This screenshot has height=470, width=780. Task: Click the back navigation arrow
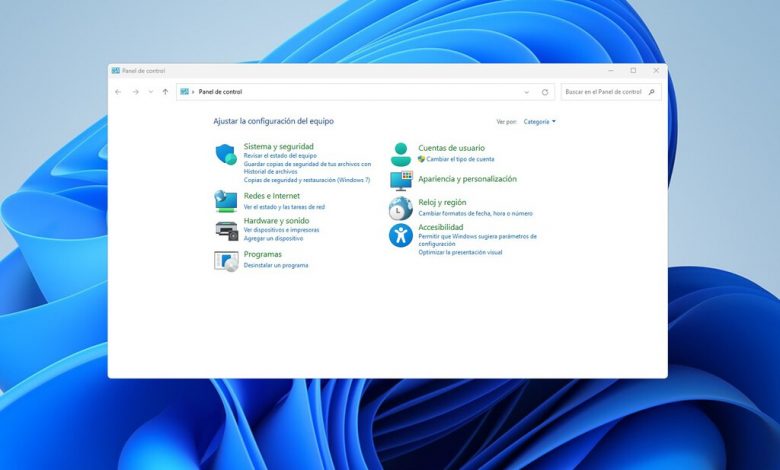118,92
